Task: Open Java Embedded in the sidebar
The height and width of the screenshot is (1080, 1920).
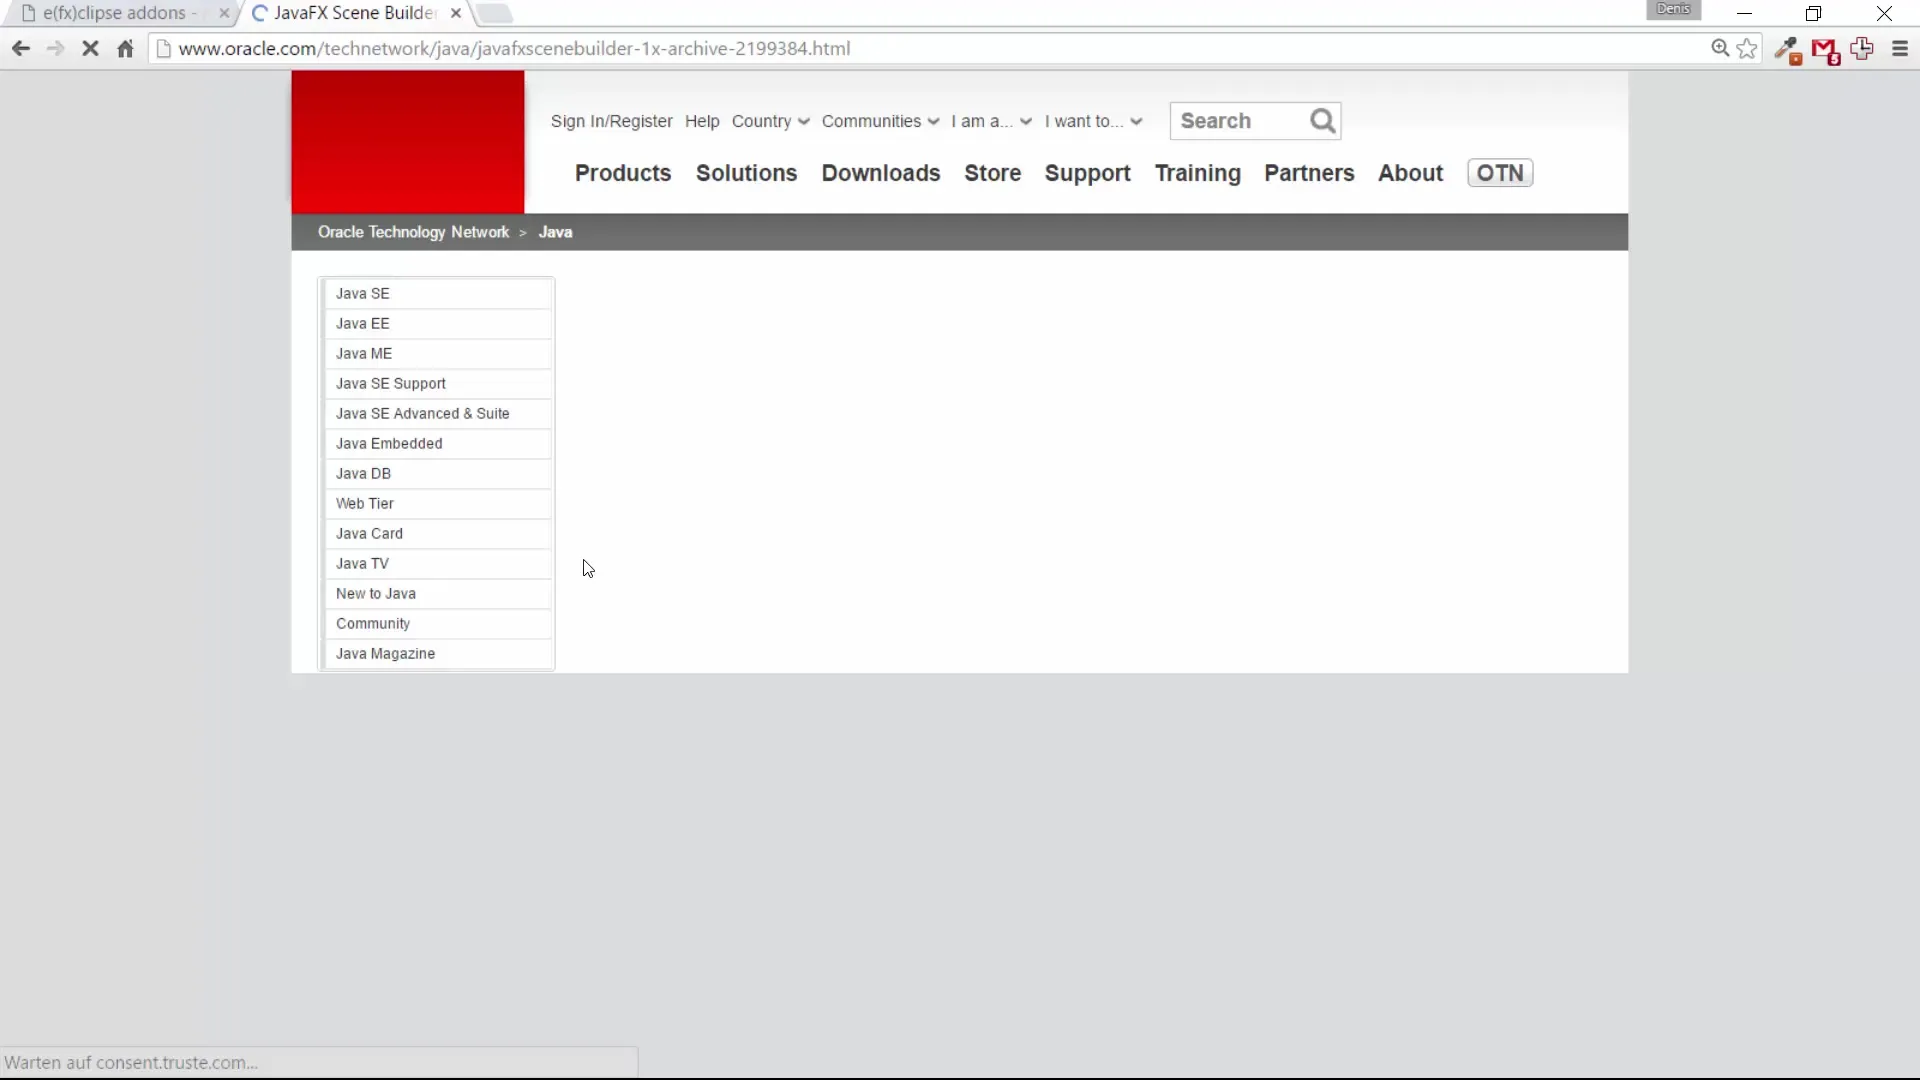Action: click(x=438, y=444)
